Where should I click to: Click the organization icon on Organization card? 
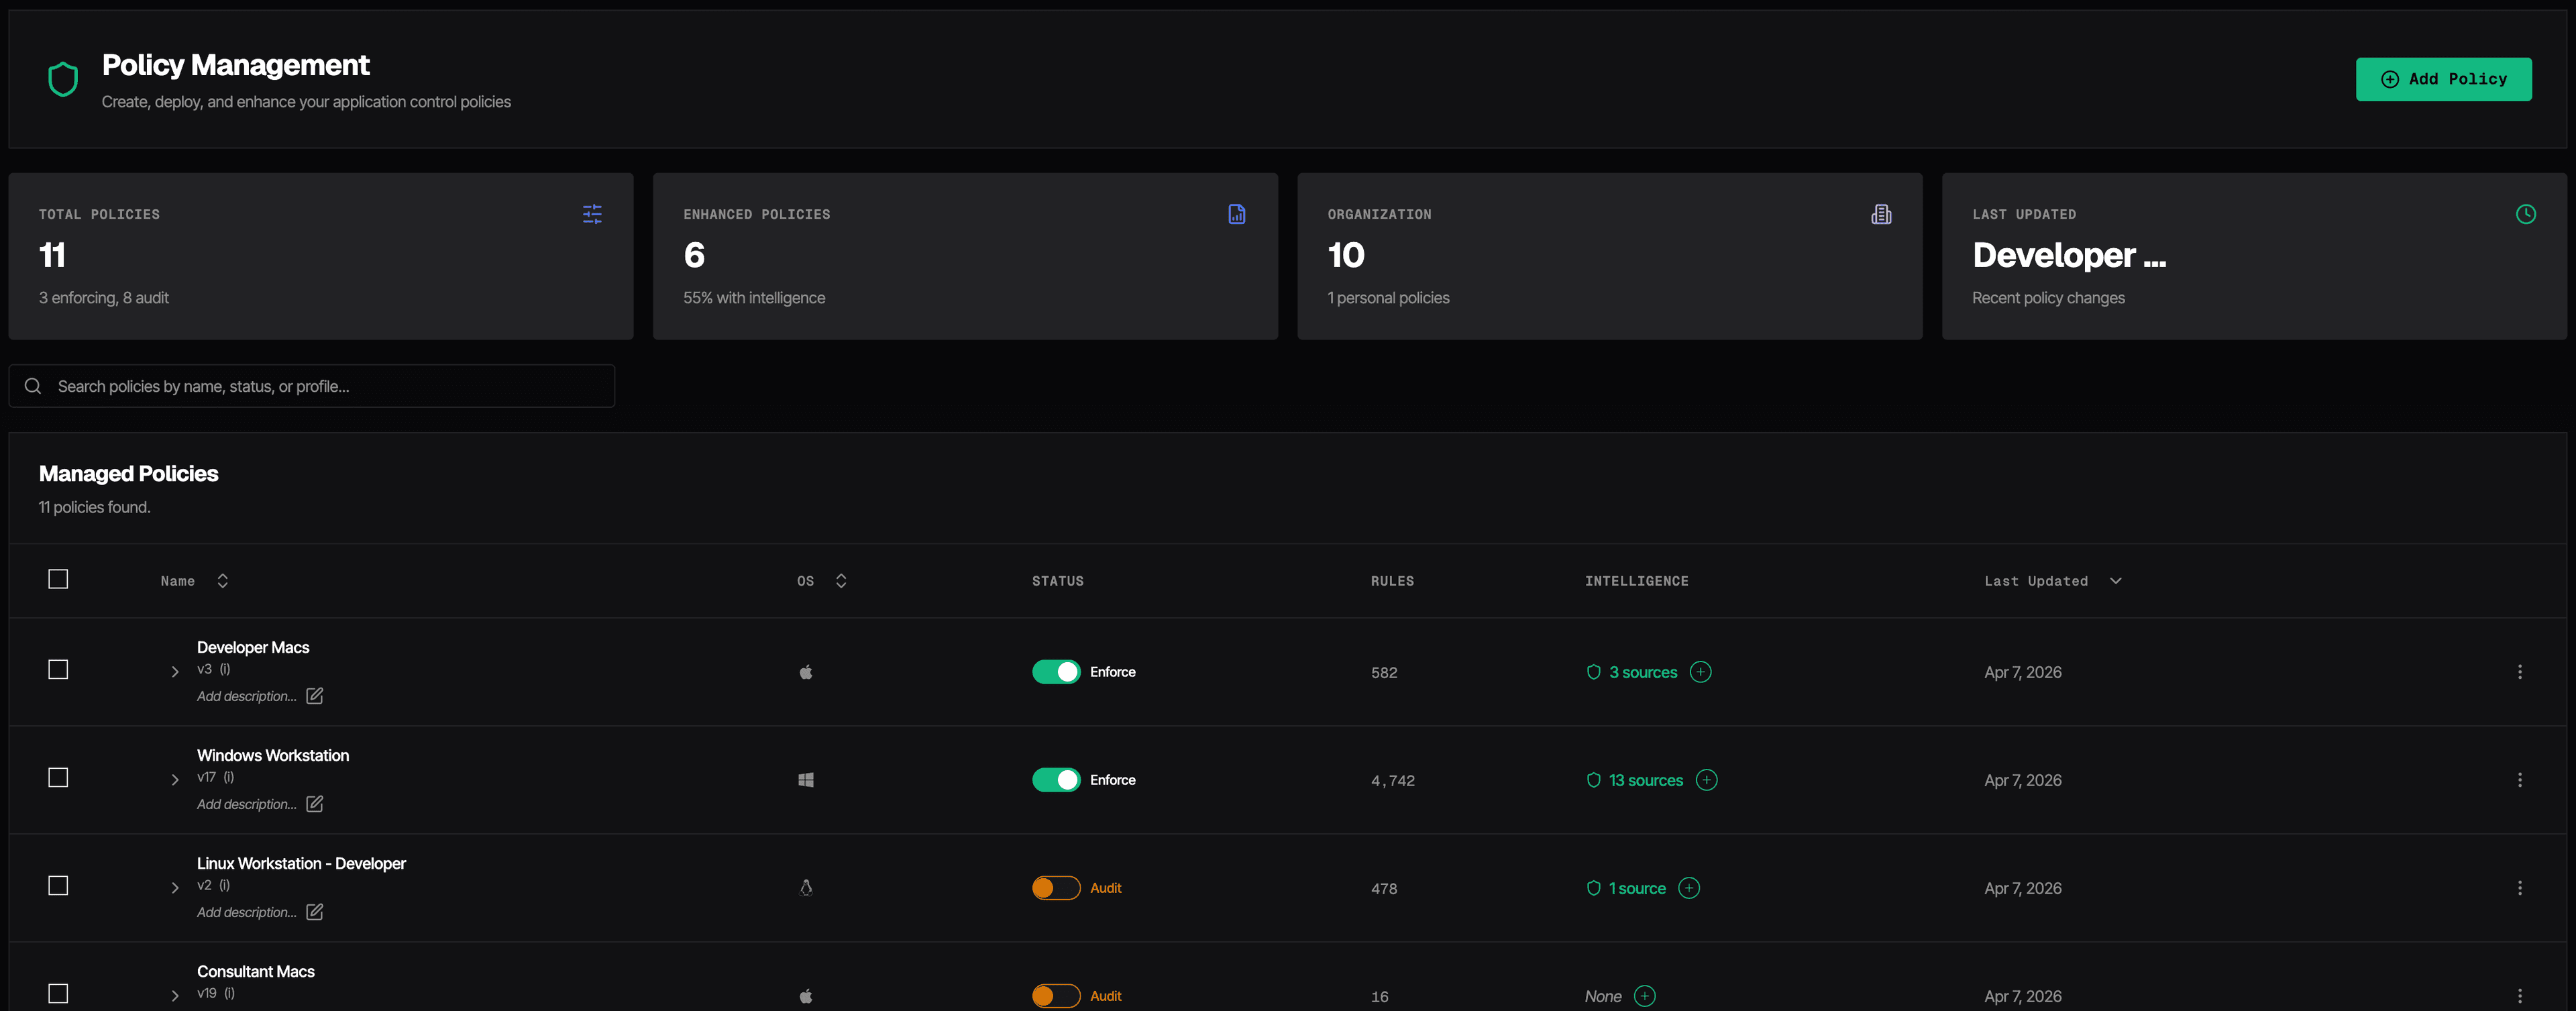[x=1882, y=213]
